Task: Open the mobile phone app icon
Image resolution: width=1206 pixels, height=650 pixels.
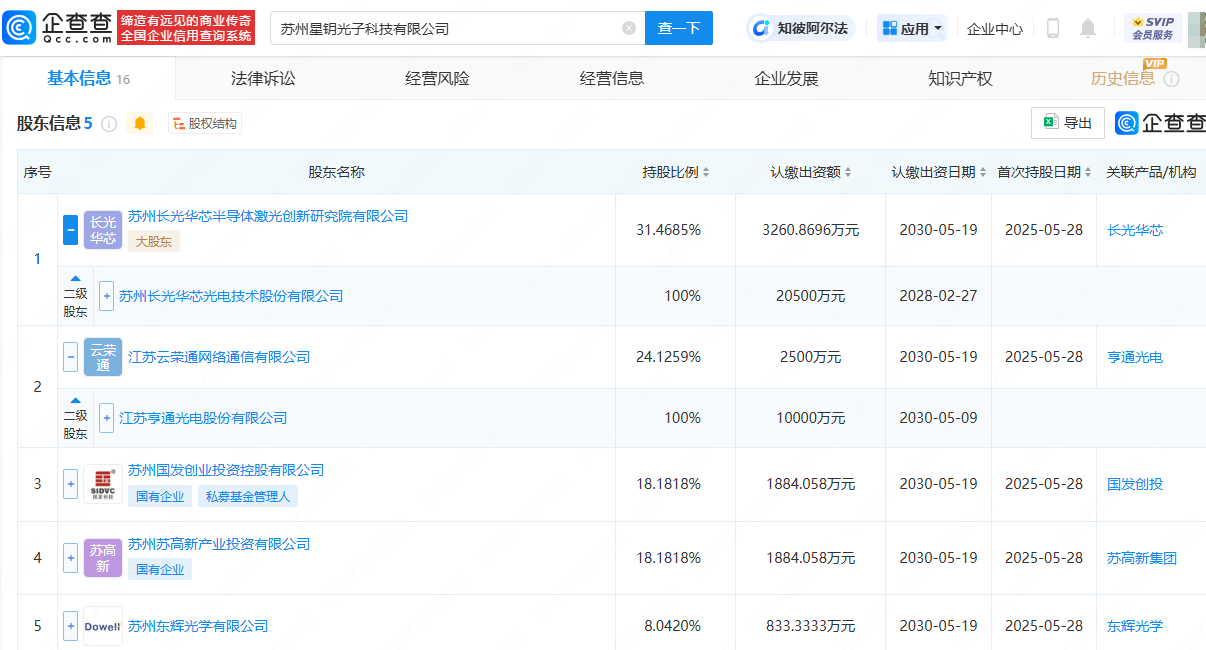Action: pyautogui.click(x=1052, y=28)
